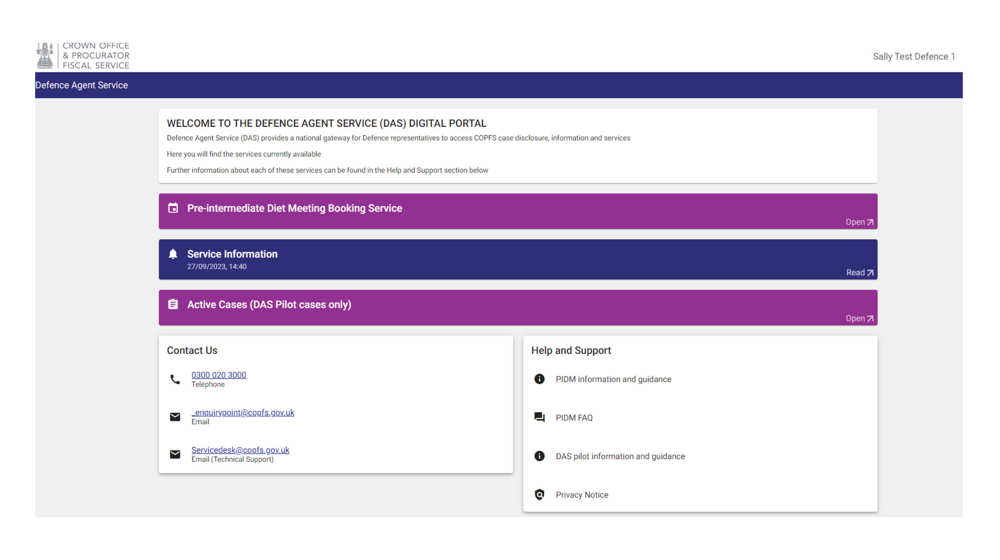The image size is (1000, 560).
Task: Click the clipboard icon beside Active Cases
Action: [x=173, y=305]
